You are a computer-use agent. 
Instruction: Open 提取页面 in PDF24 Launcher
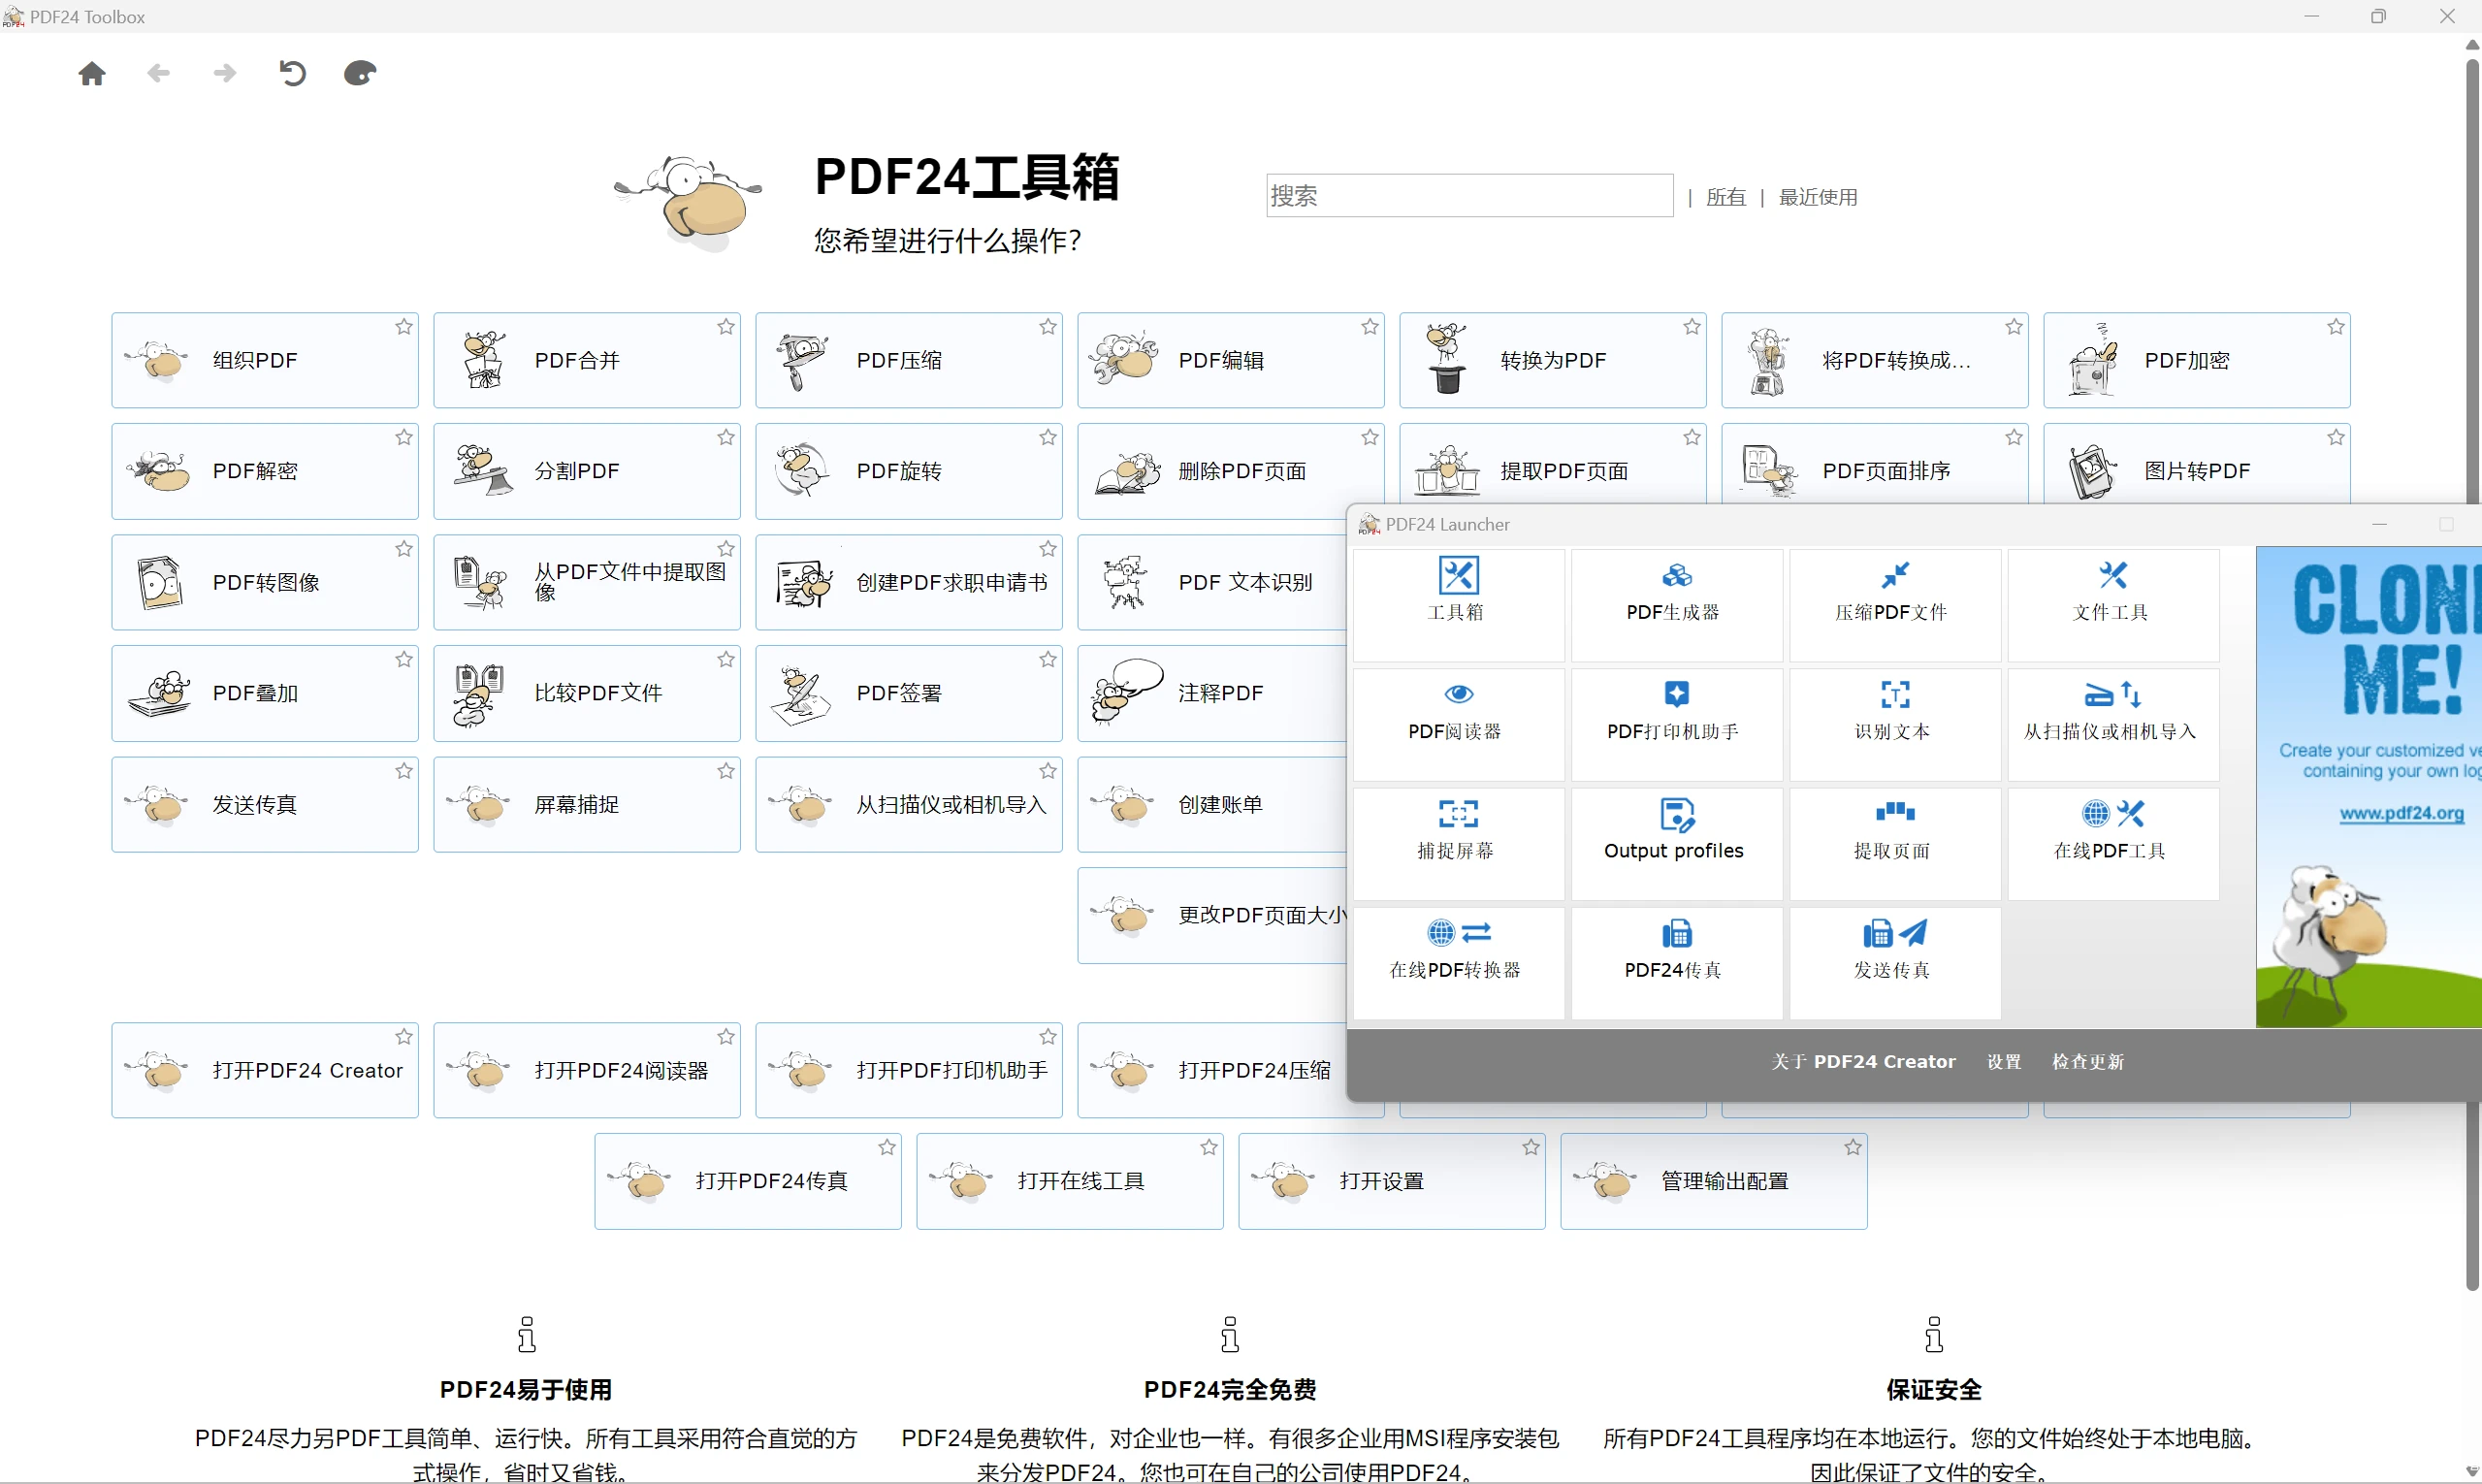click(x=1894, y=844)
